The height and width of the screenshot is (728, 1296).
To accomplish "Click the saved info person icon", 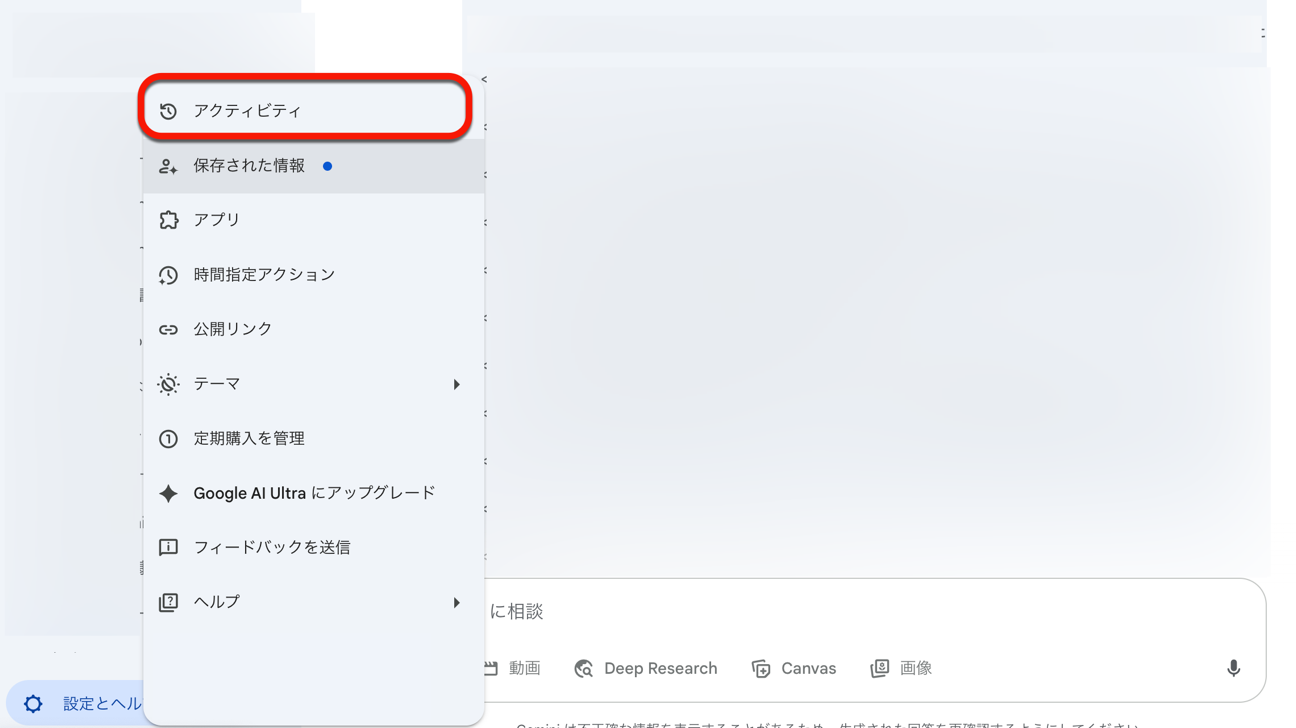I will click(x=168, y=166).
